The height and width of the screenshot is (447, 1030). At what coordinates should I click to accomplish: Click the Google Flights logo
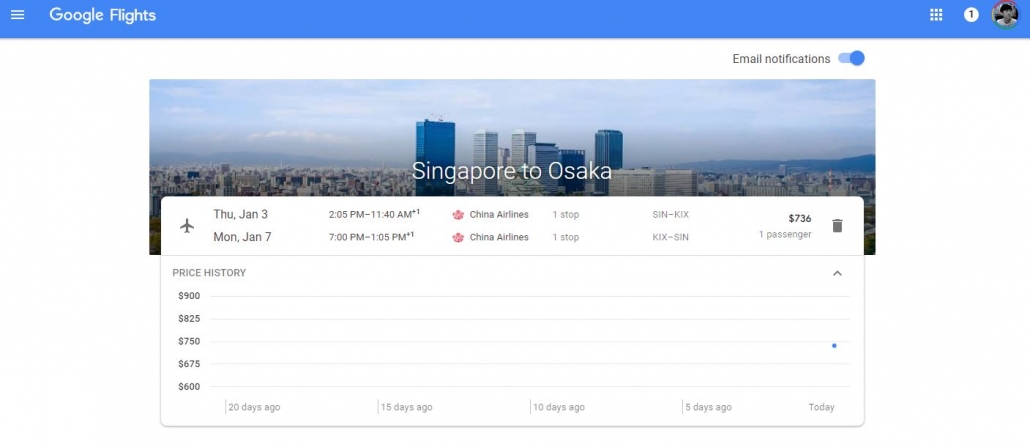point(102,15)
